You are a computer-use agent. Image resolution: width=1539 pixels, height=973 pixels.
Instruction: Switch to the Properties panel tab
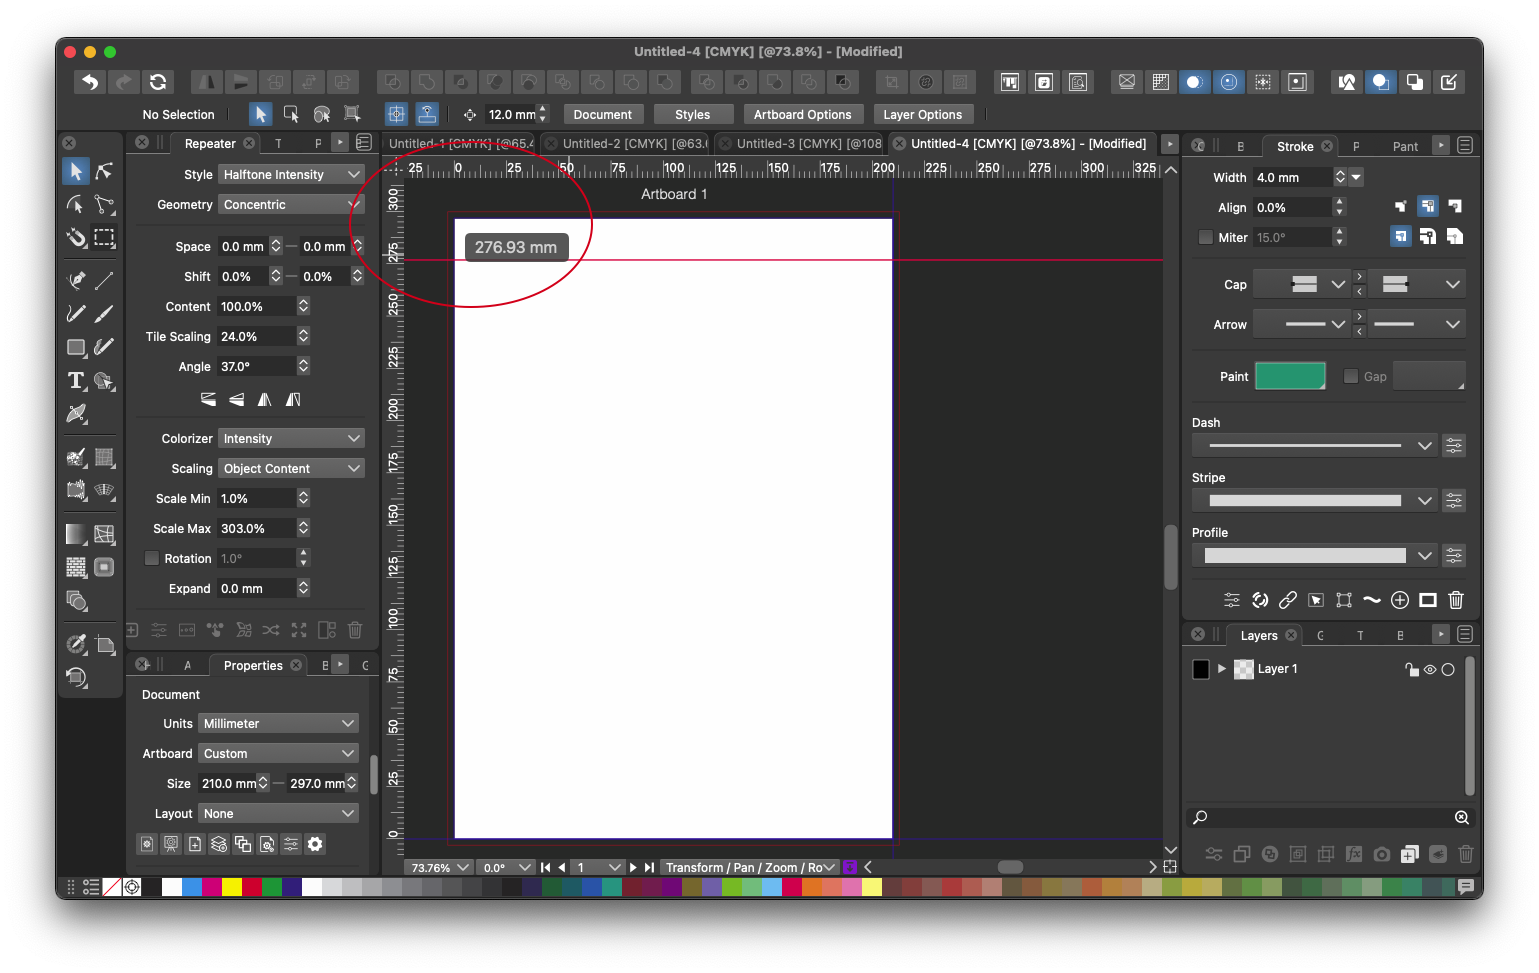(253, 666)
